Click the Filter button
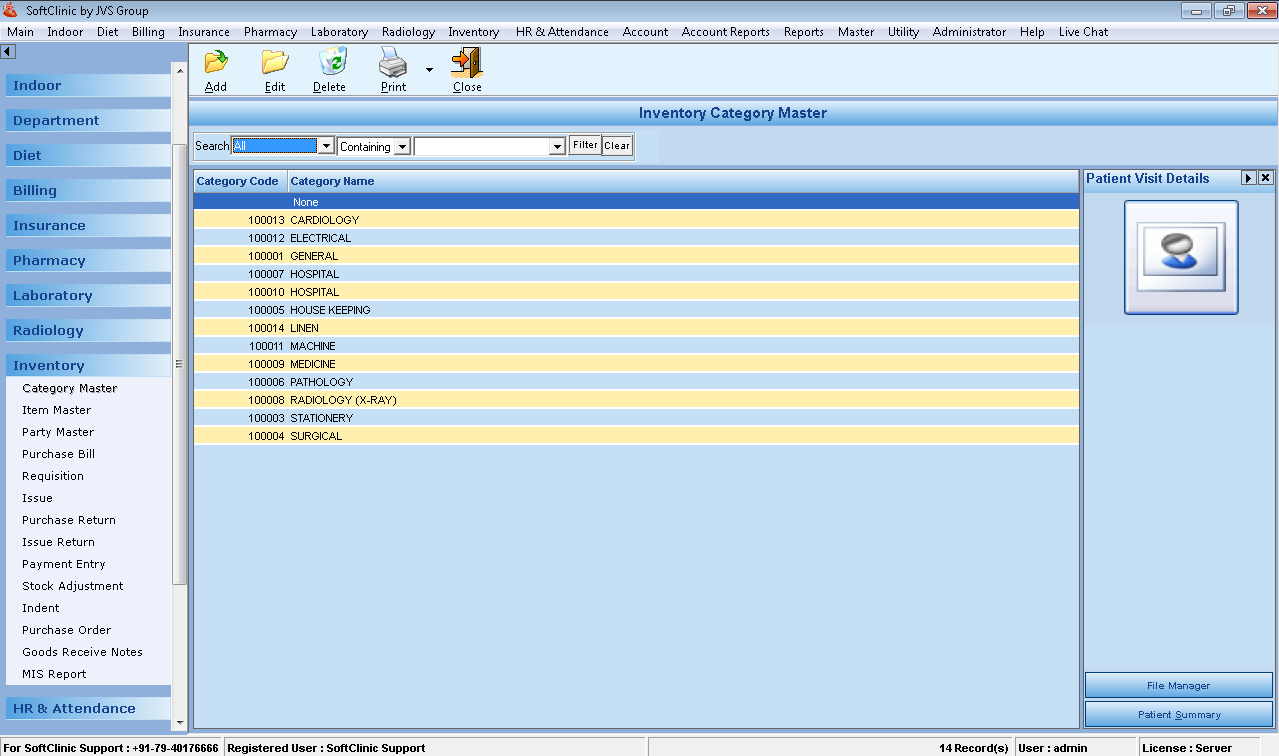 (585, 145)
